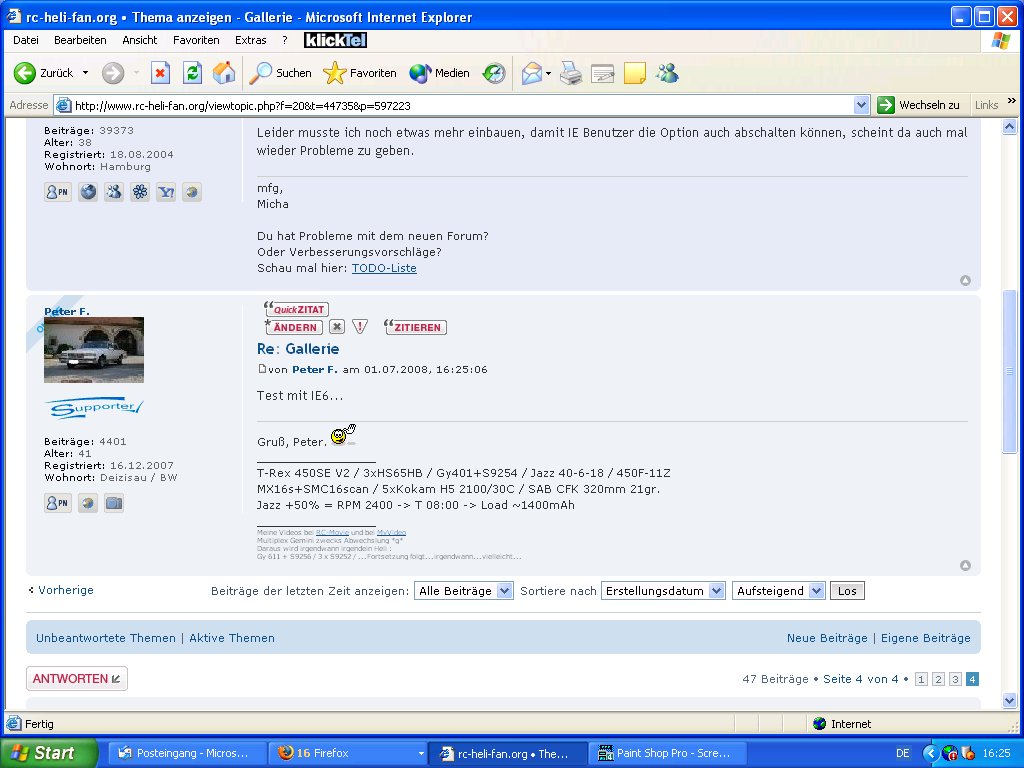Send PN to Peter F.
The image size is (1024, 768).
click(x=57, y=503)
